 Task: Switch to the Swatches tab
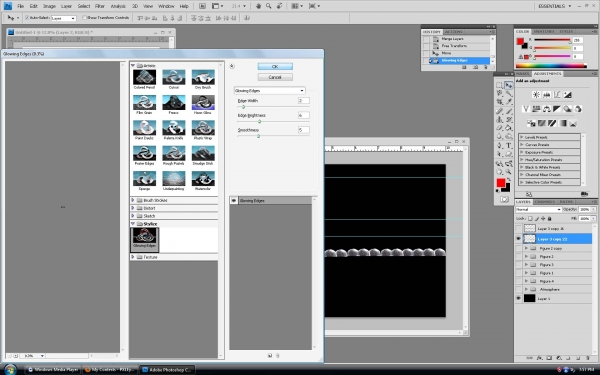(x=544, y=31)
